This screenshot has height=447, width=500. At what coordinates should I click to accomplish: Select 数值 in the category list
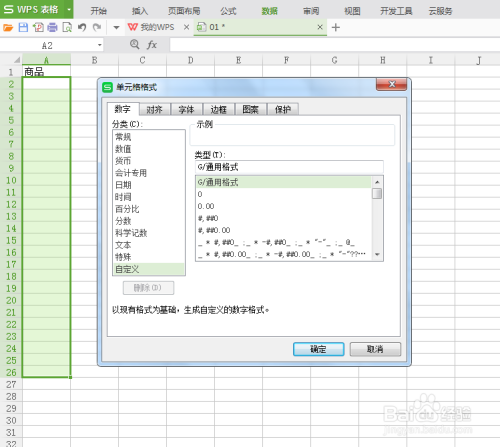tap(149, 149)
